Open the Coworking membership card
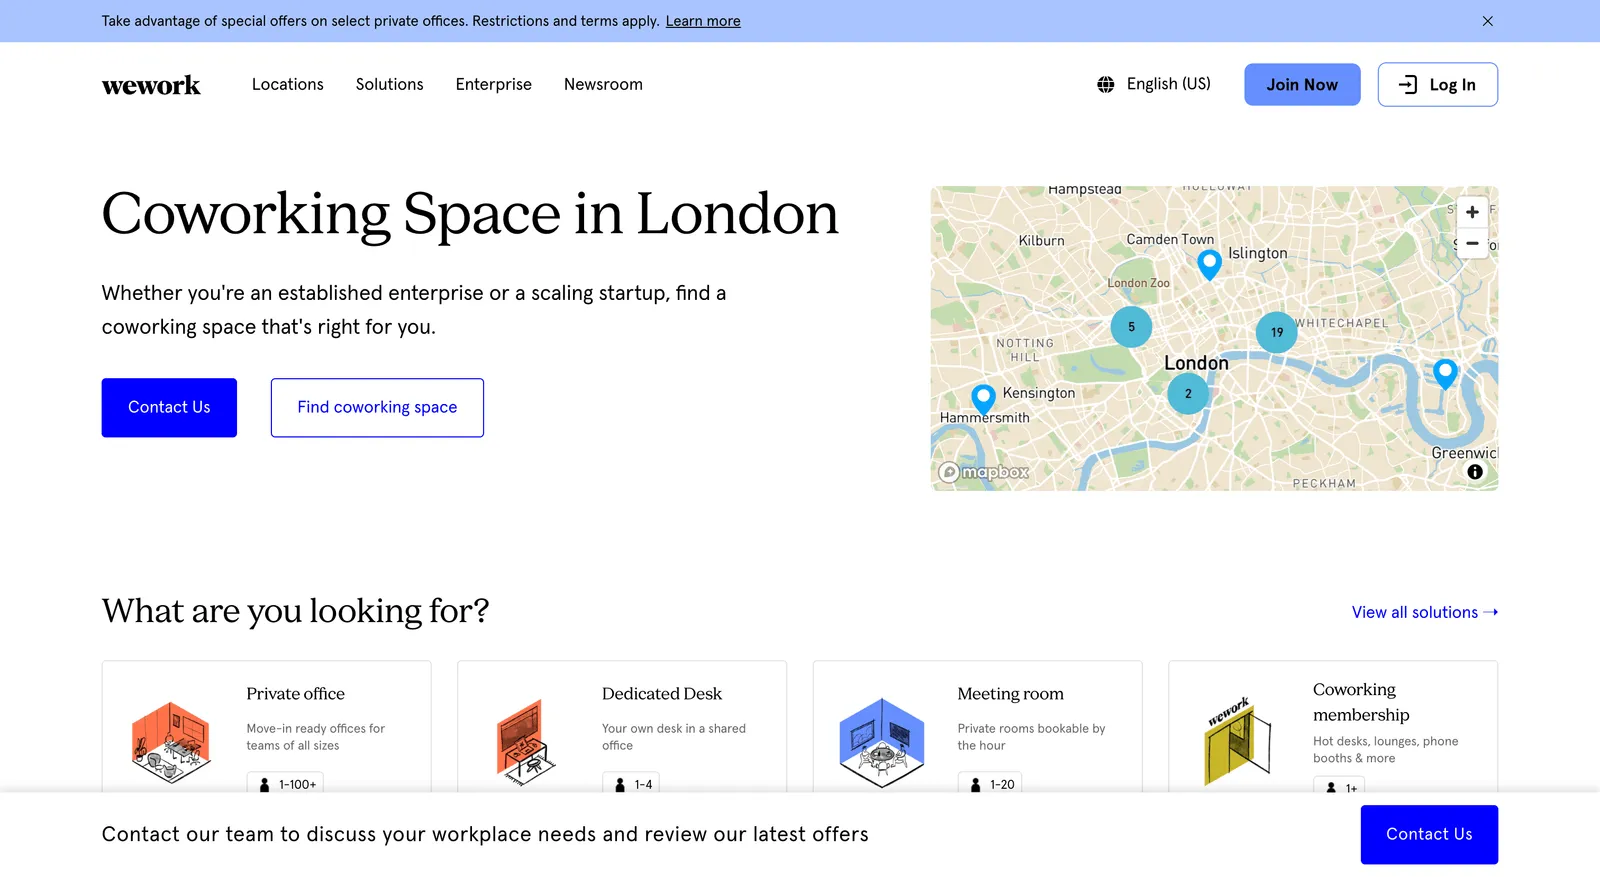Viewport: 1600px width, 877px height. coord(1333,727)
